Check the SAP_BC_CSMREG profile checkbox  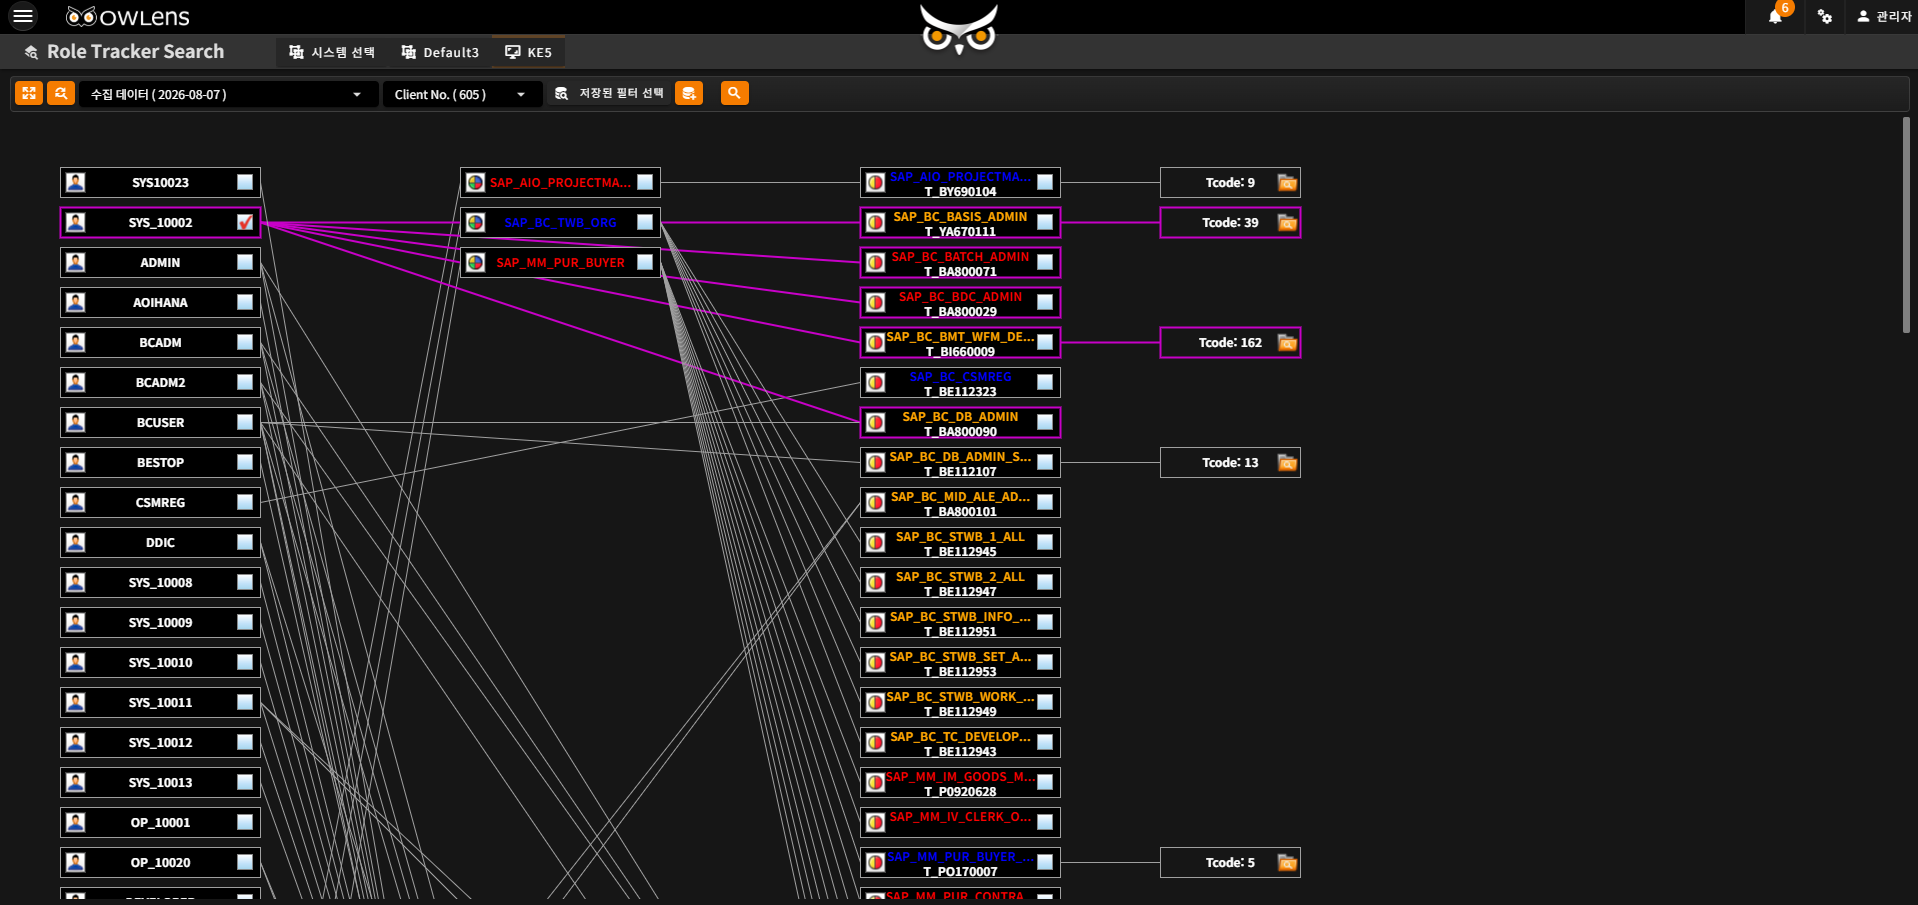pos(1045,382)
